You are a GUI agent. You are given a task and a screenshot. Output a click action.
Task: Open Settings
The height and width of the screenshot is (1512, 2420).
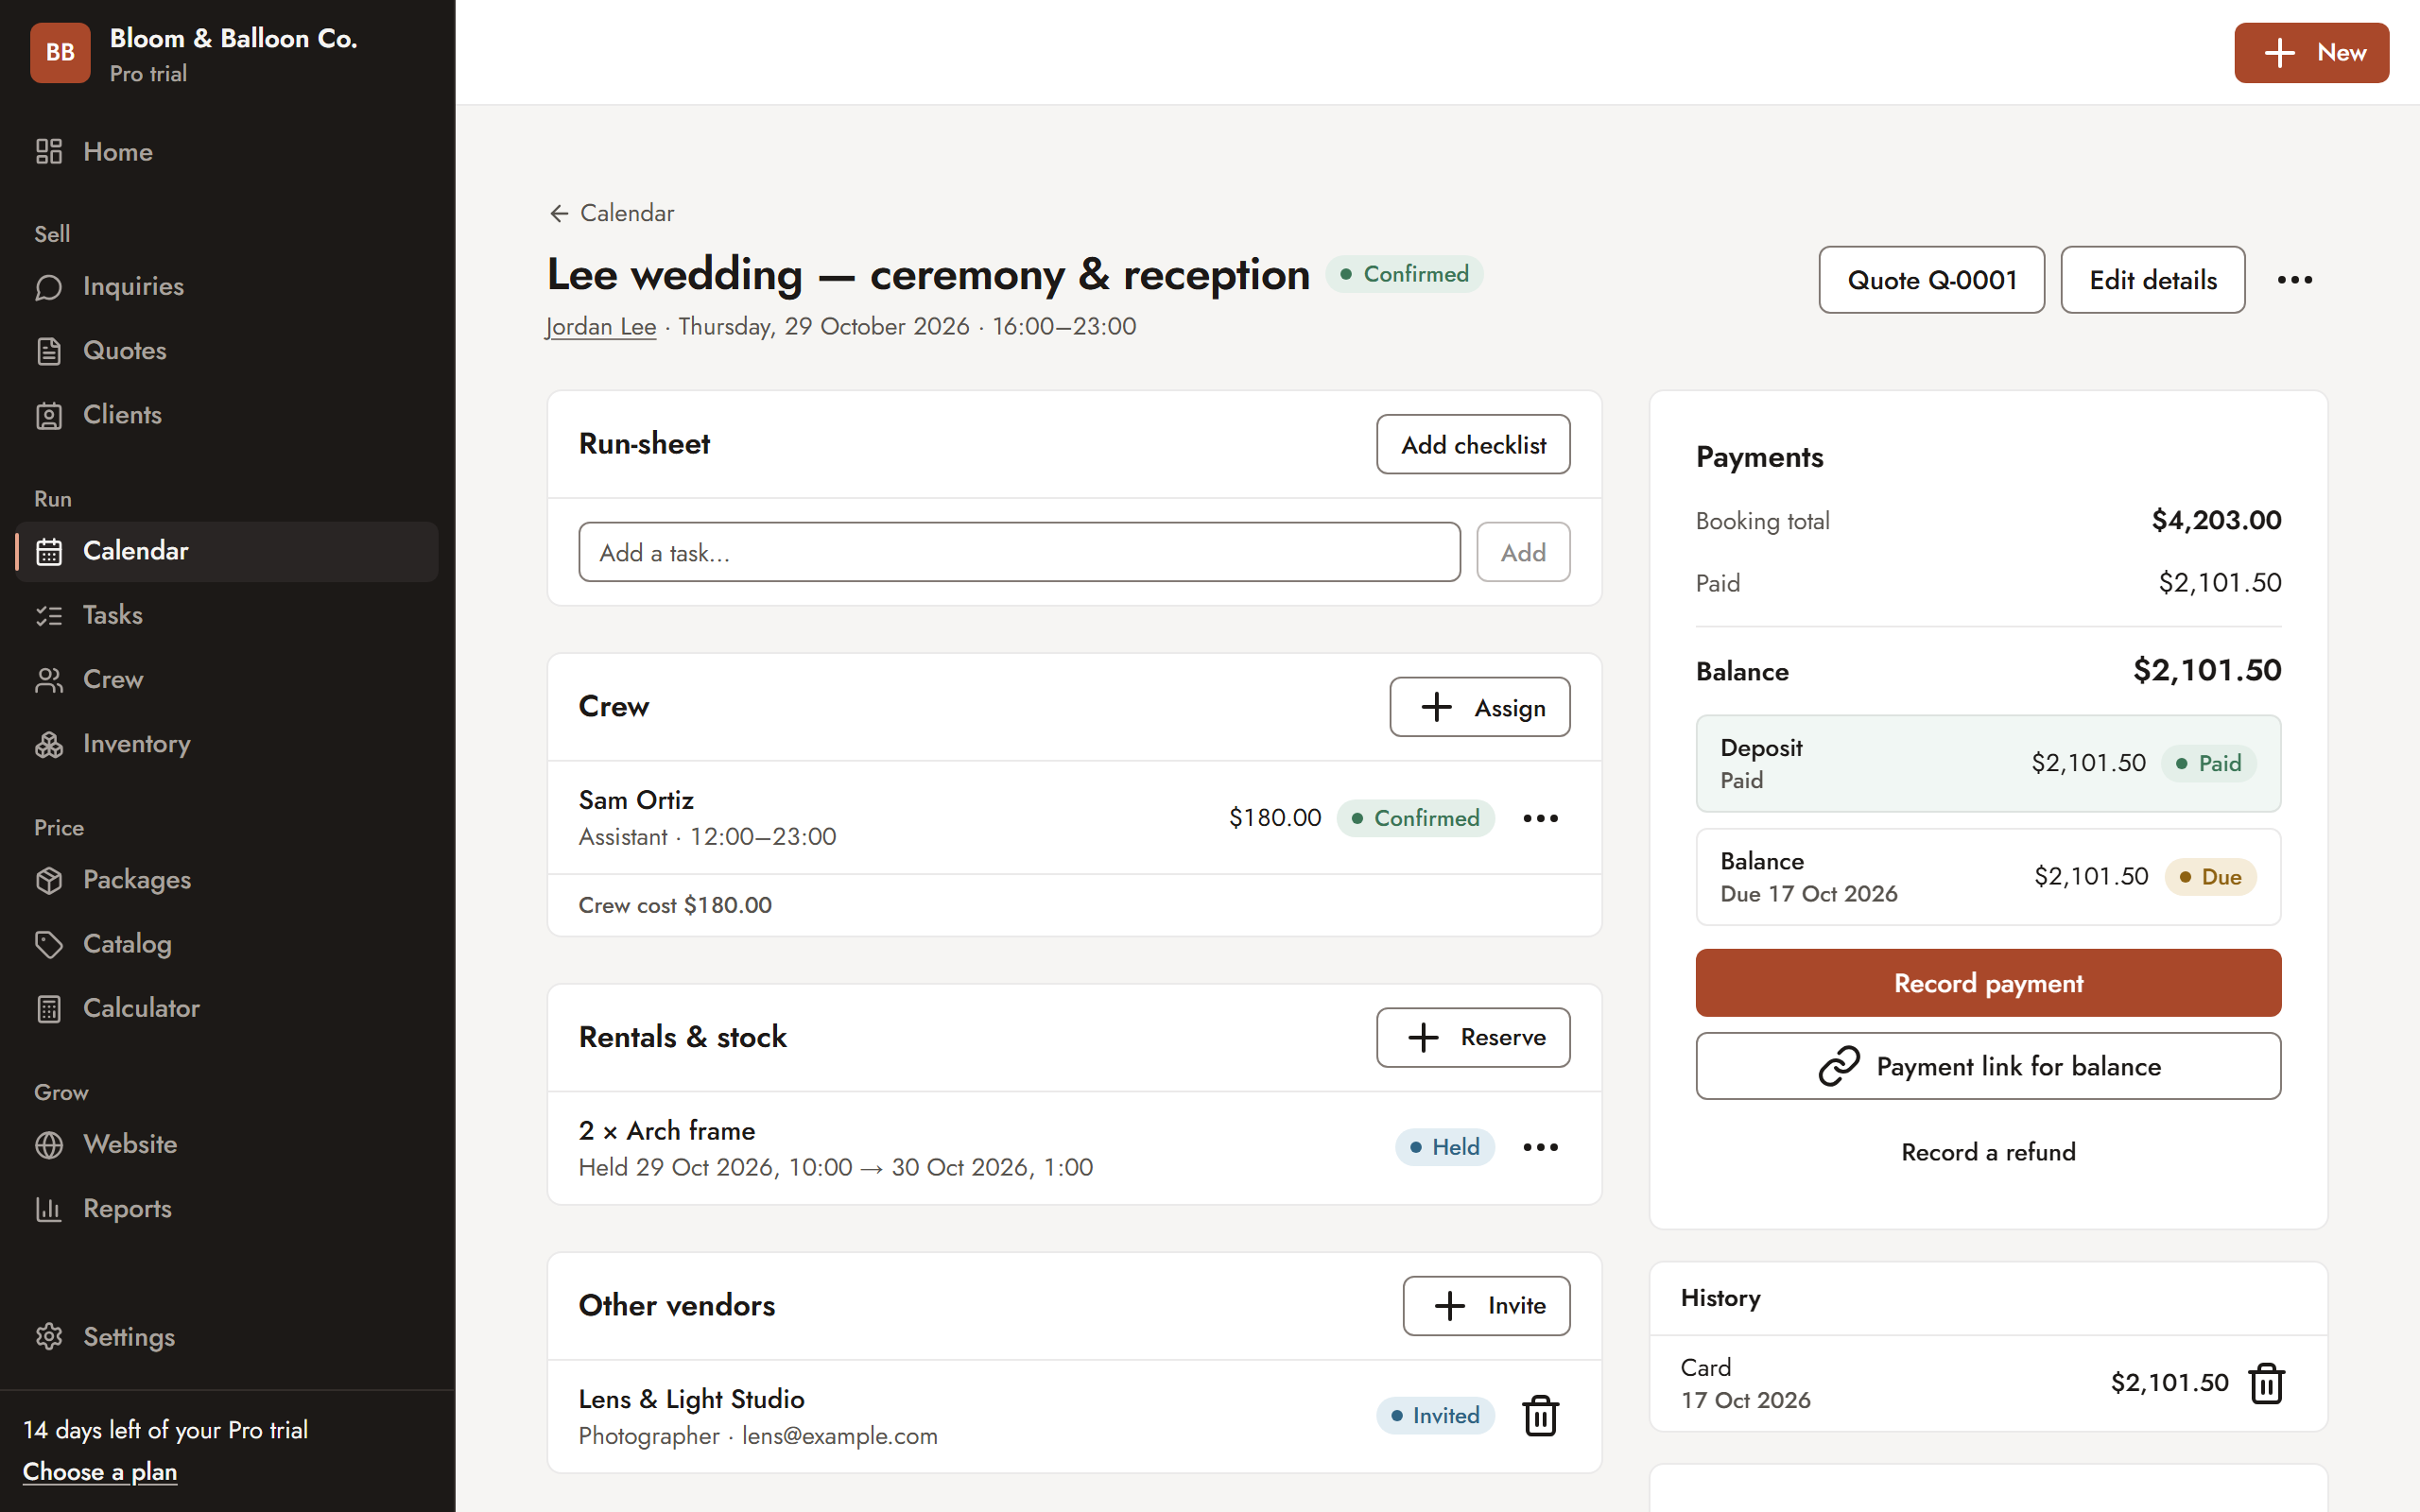(x=227, y=1337)
